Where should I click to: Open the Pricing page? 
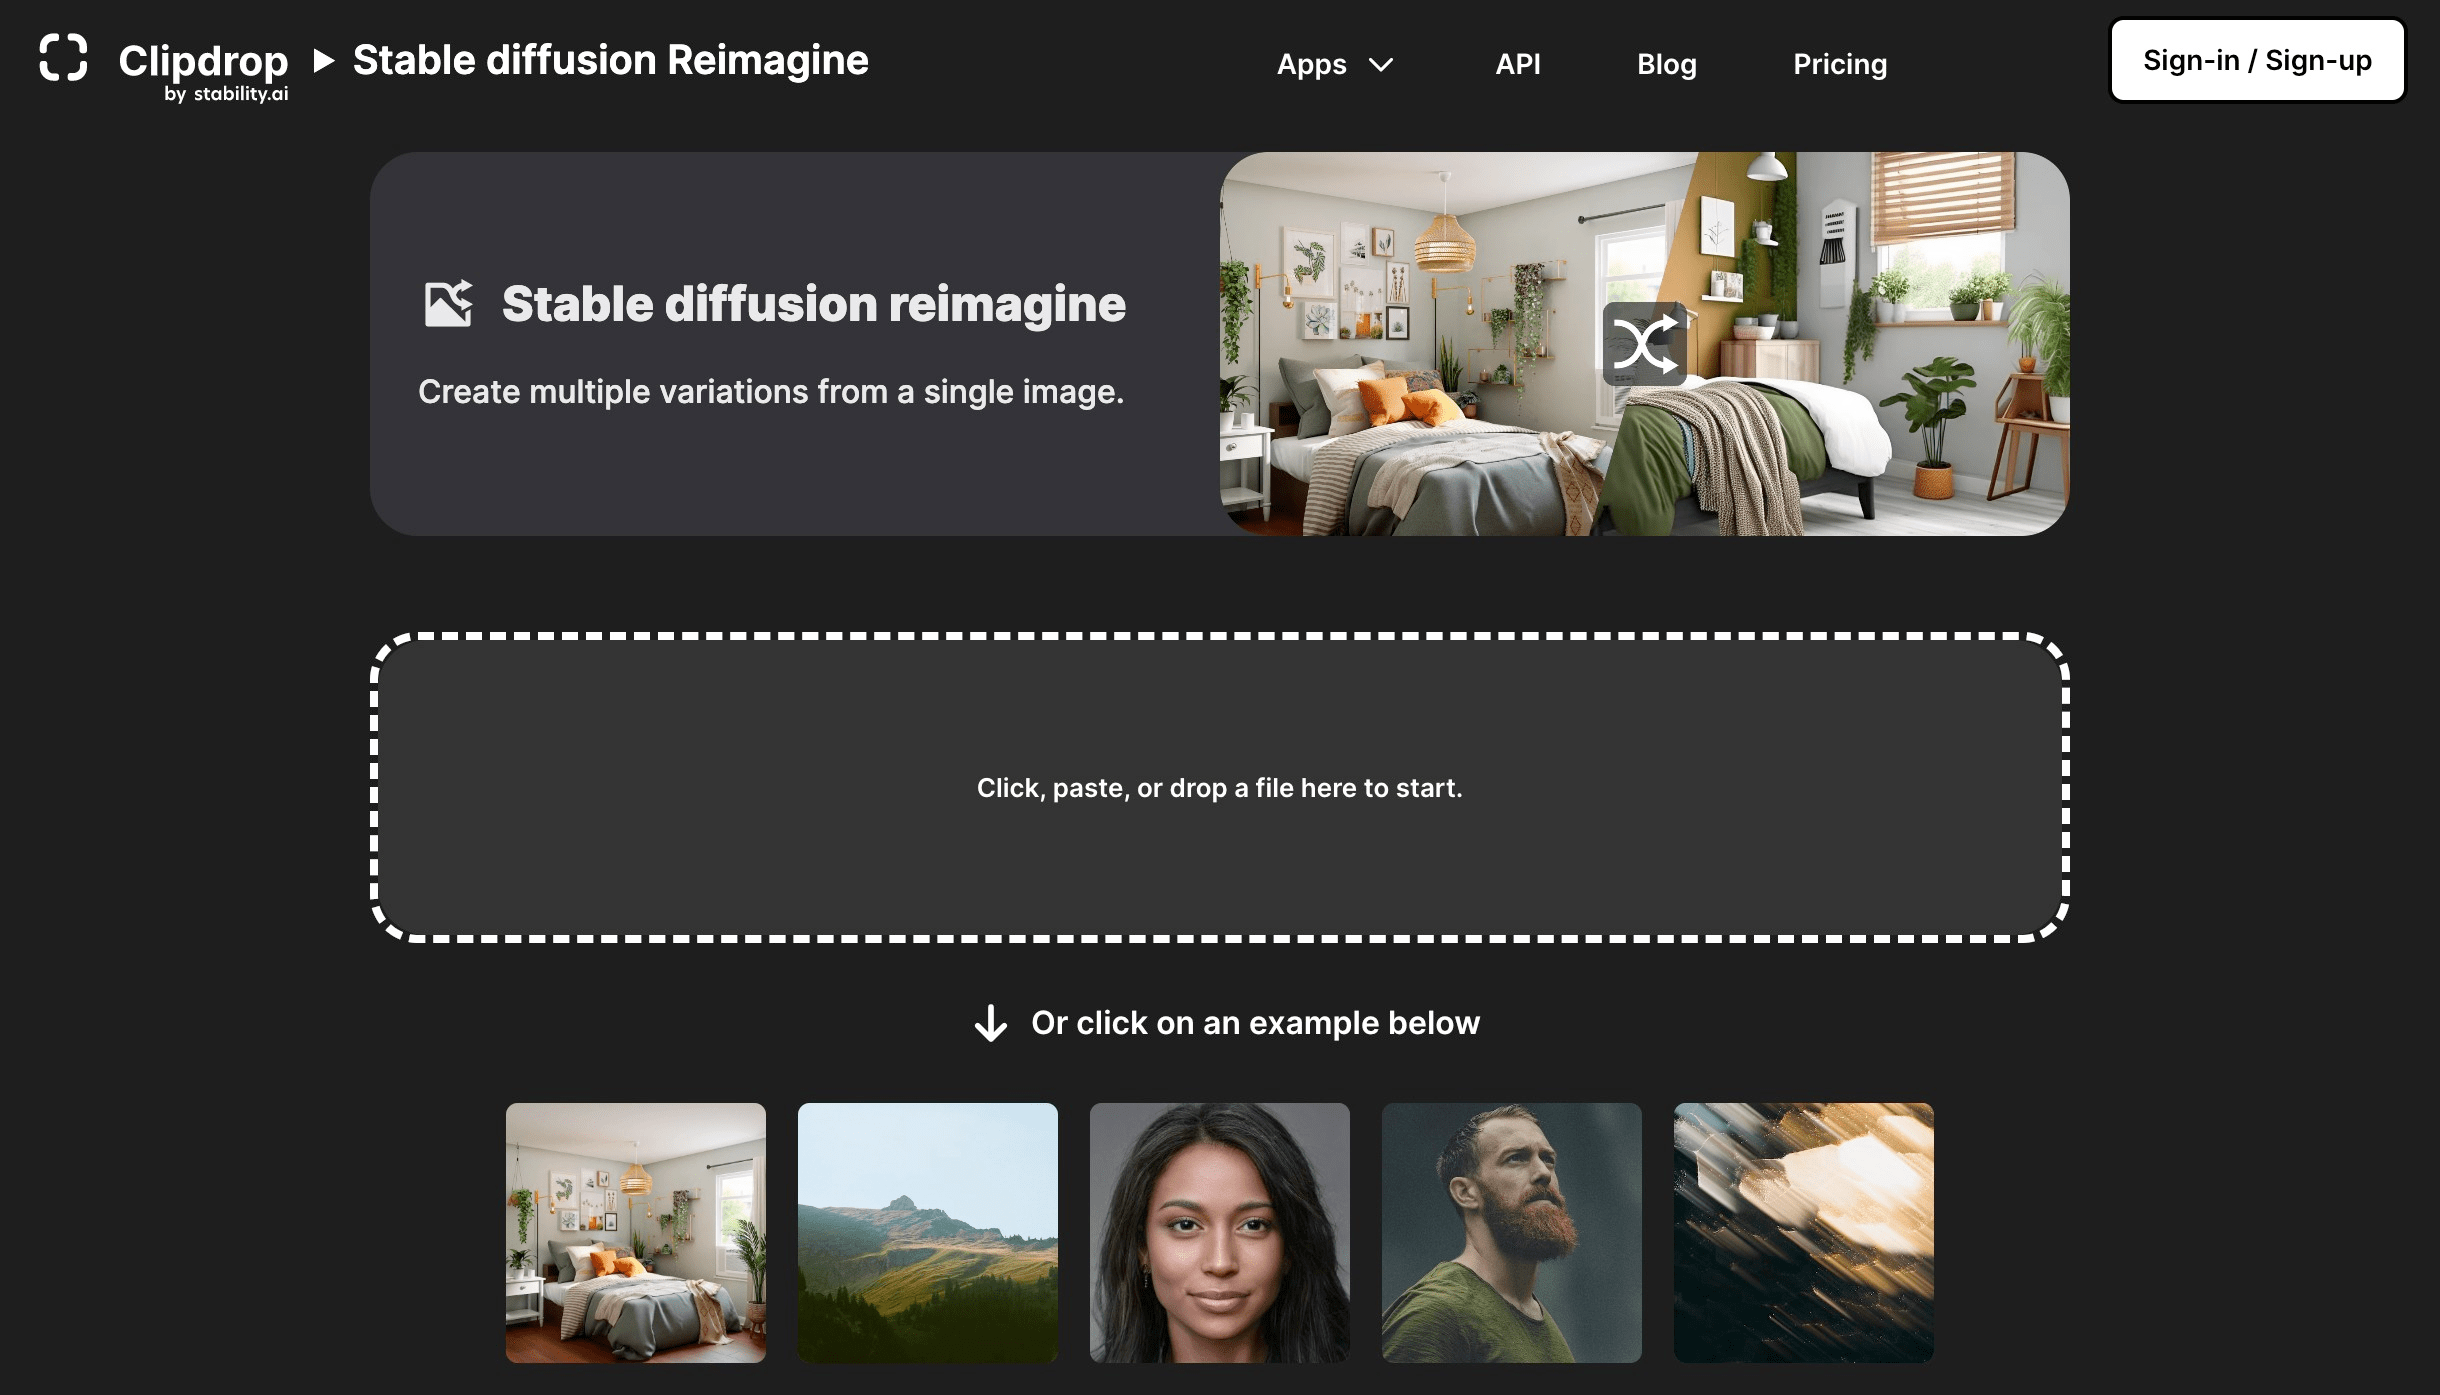(x=1839, y=64)
